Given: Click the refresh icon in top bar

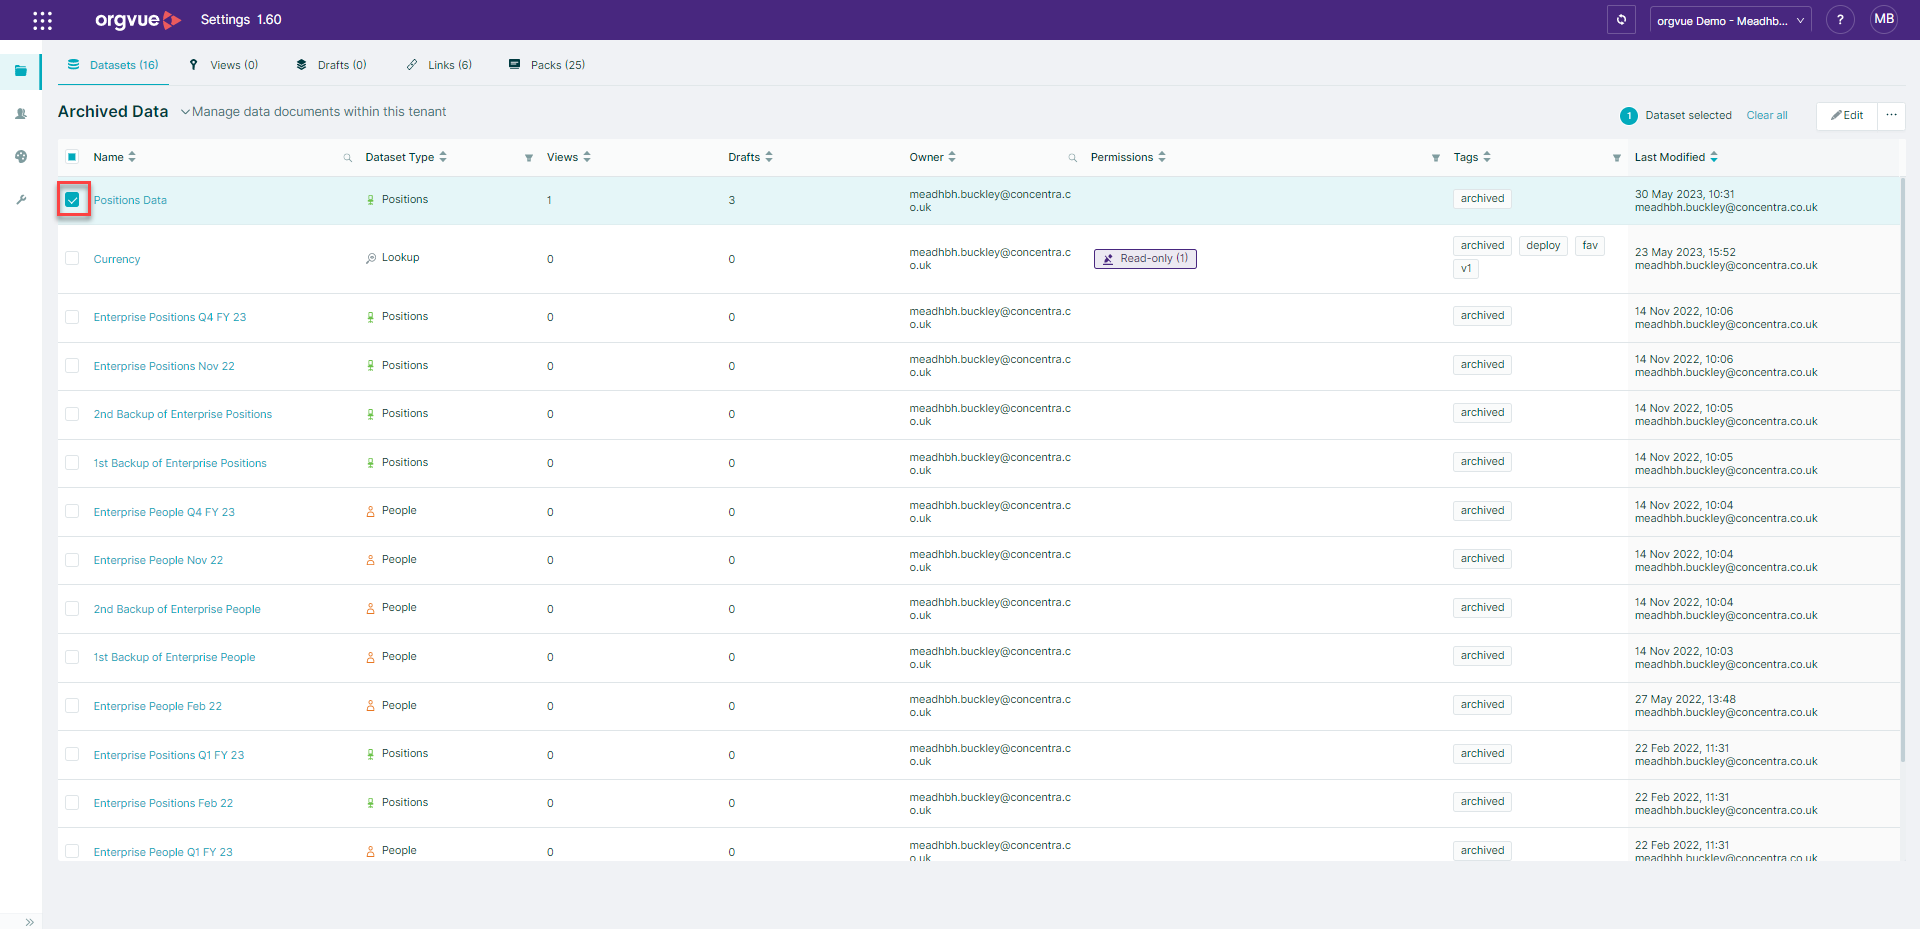Looking at the screenshot, I should pyautogui.click(x=1621, y=20).
